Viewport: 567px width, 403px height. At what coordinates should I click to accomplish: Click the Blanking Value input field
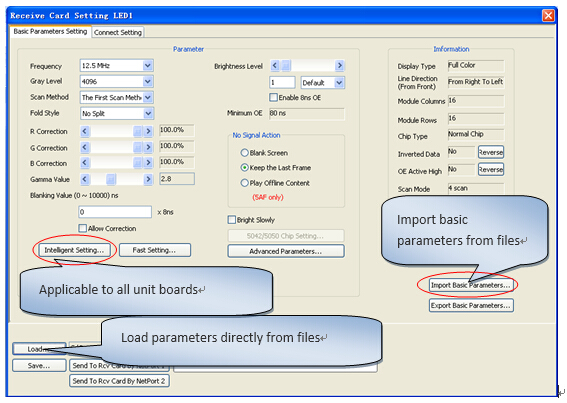115,212
